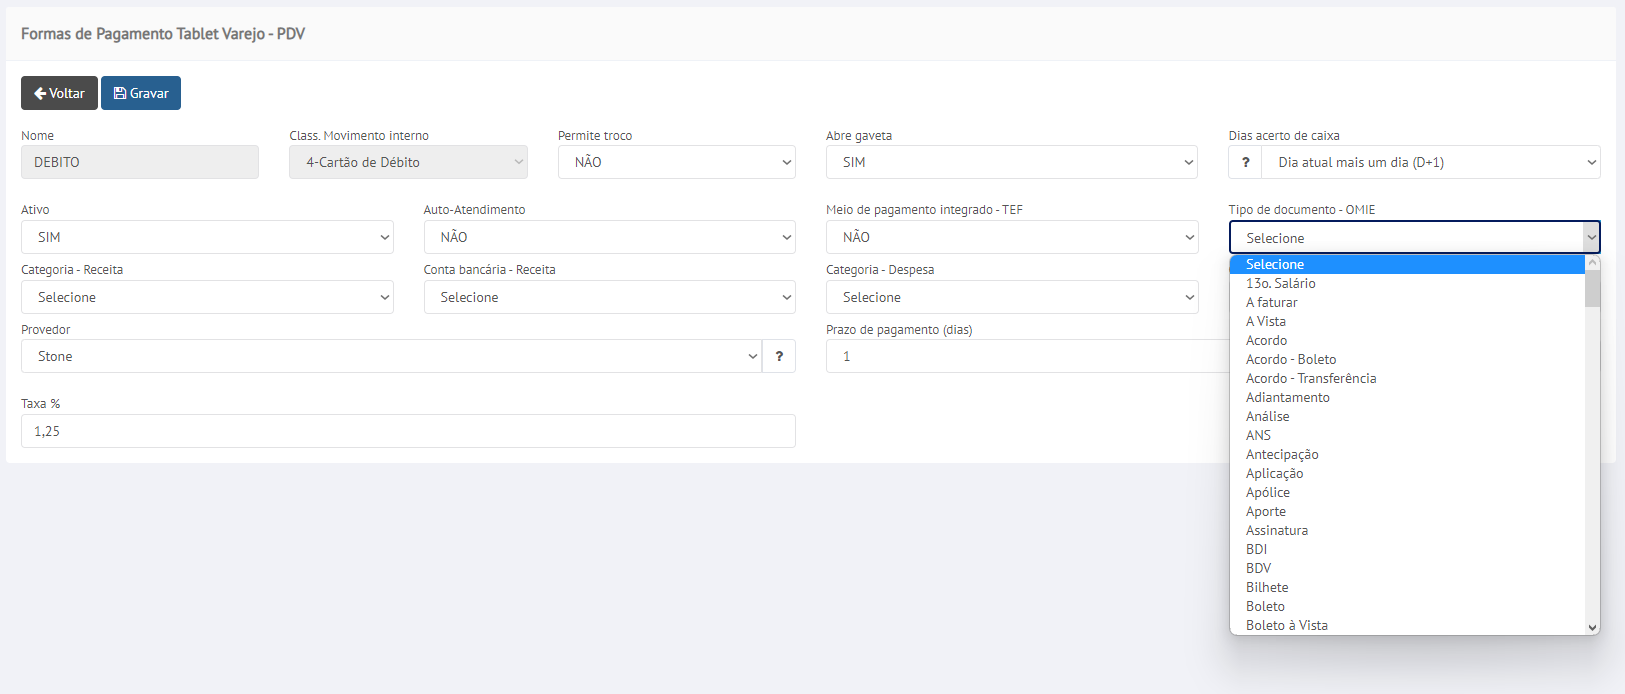
Task: Select 'Adiantamento' option in the list
Action: click(1287, 397)
